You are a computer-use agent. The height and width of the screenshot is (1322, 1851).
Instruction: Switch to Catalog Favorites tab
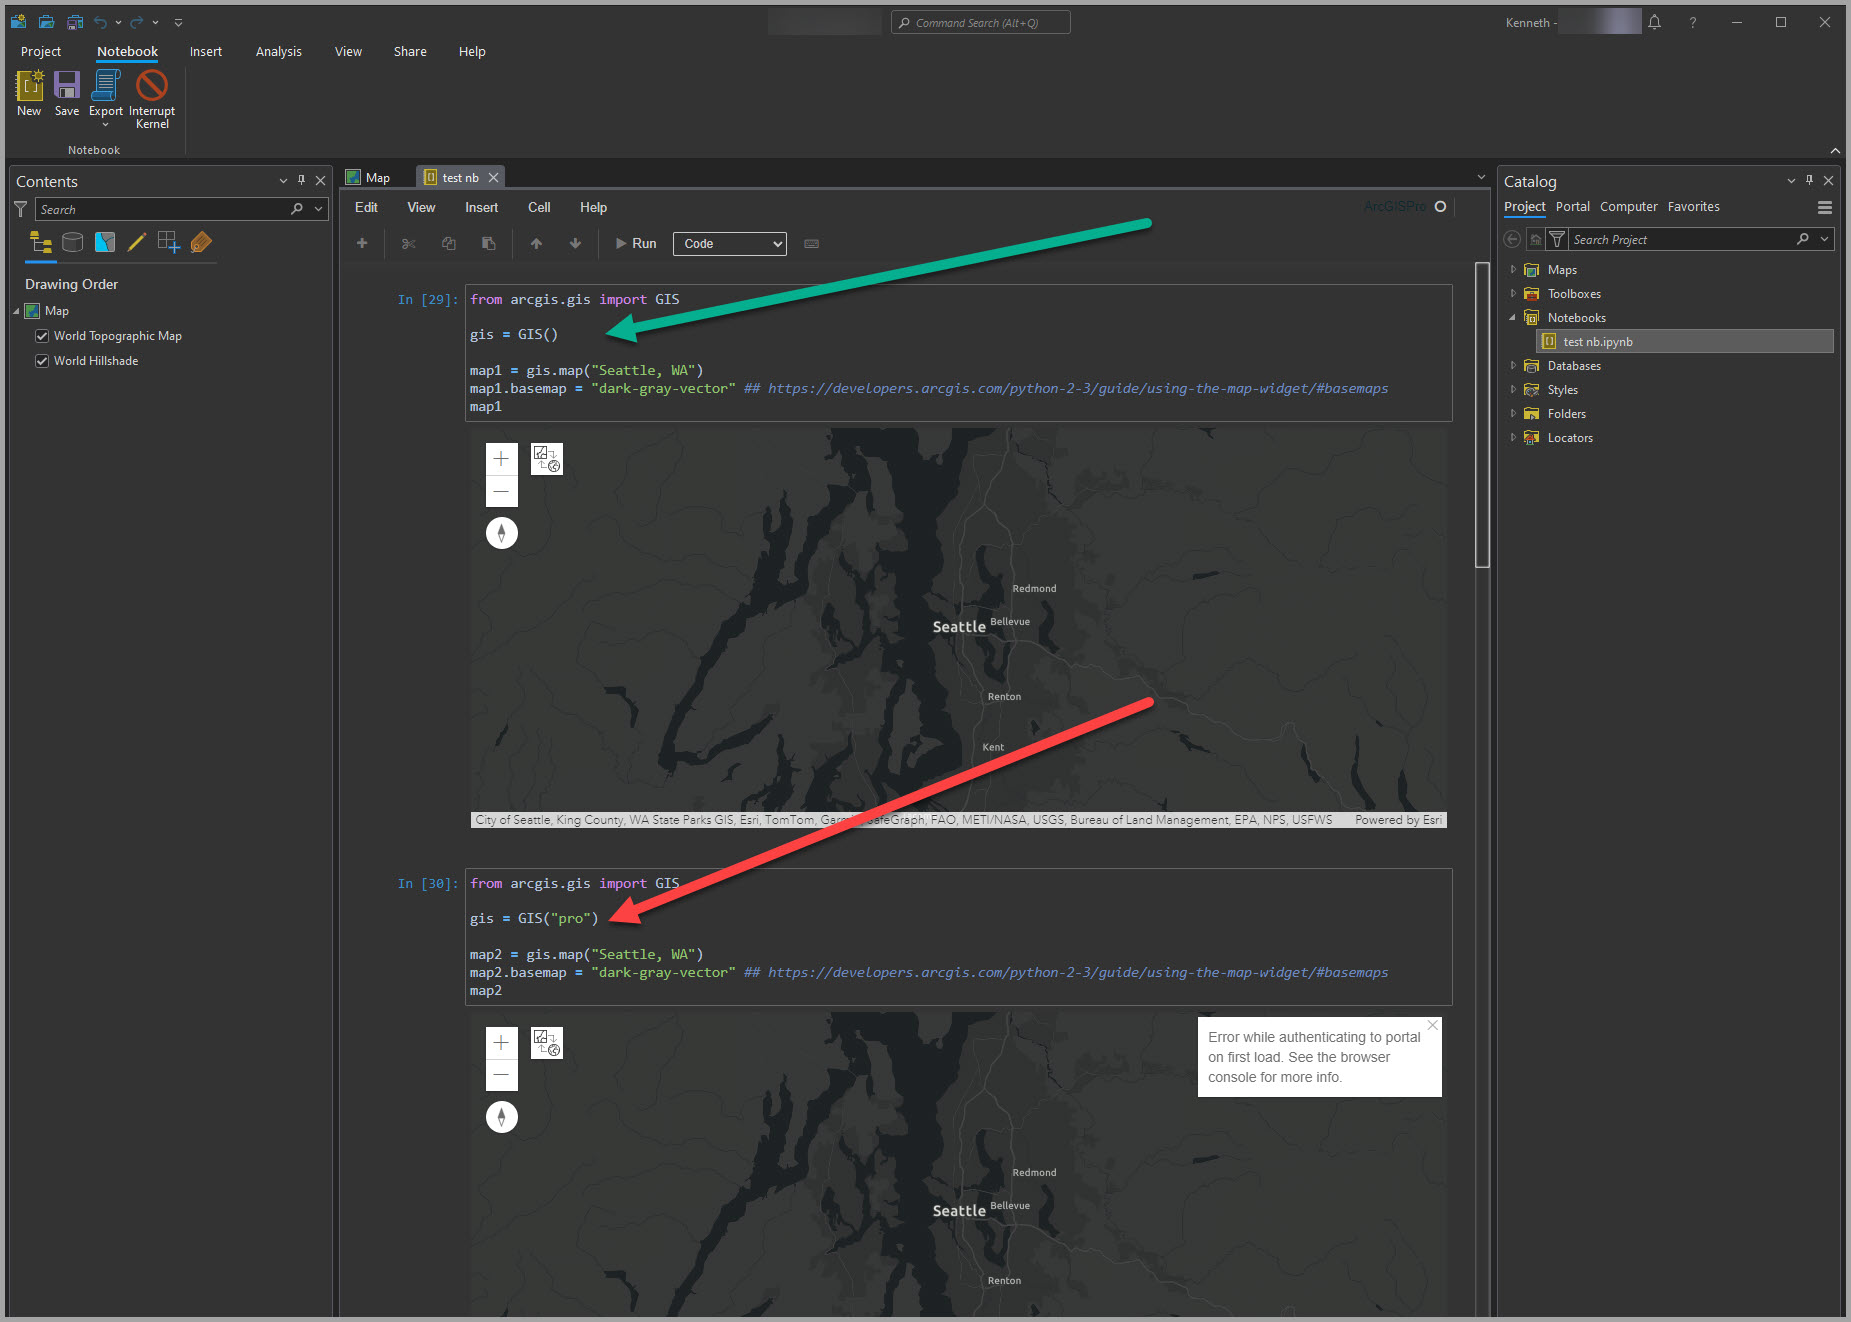tap(1693, 207)
